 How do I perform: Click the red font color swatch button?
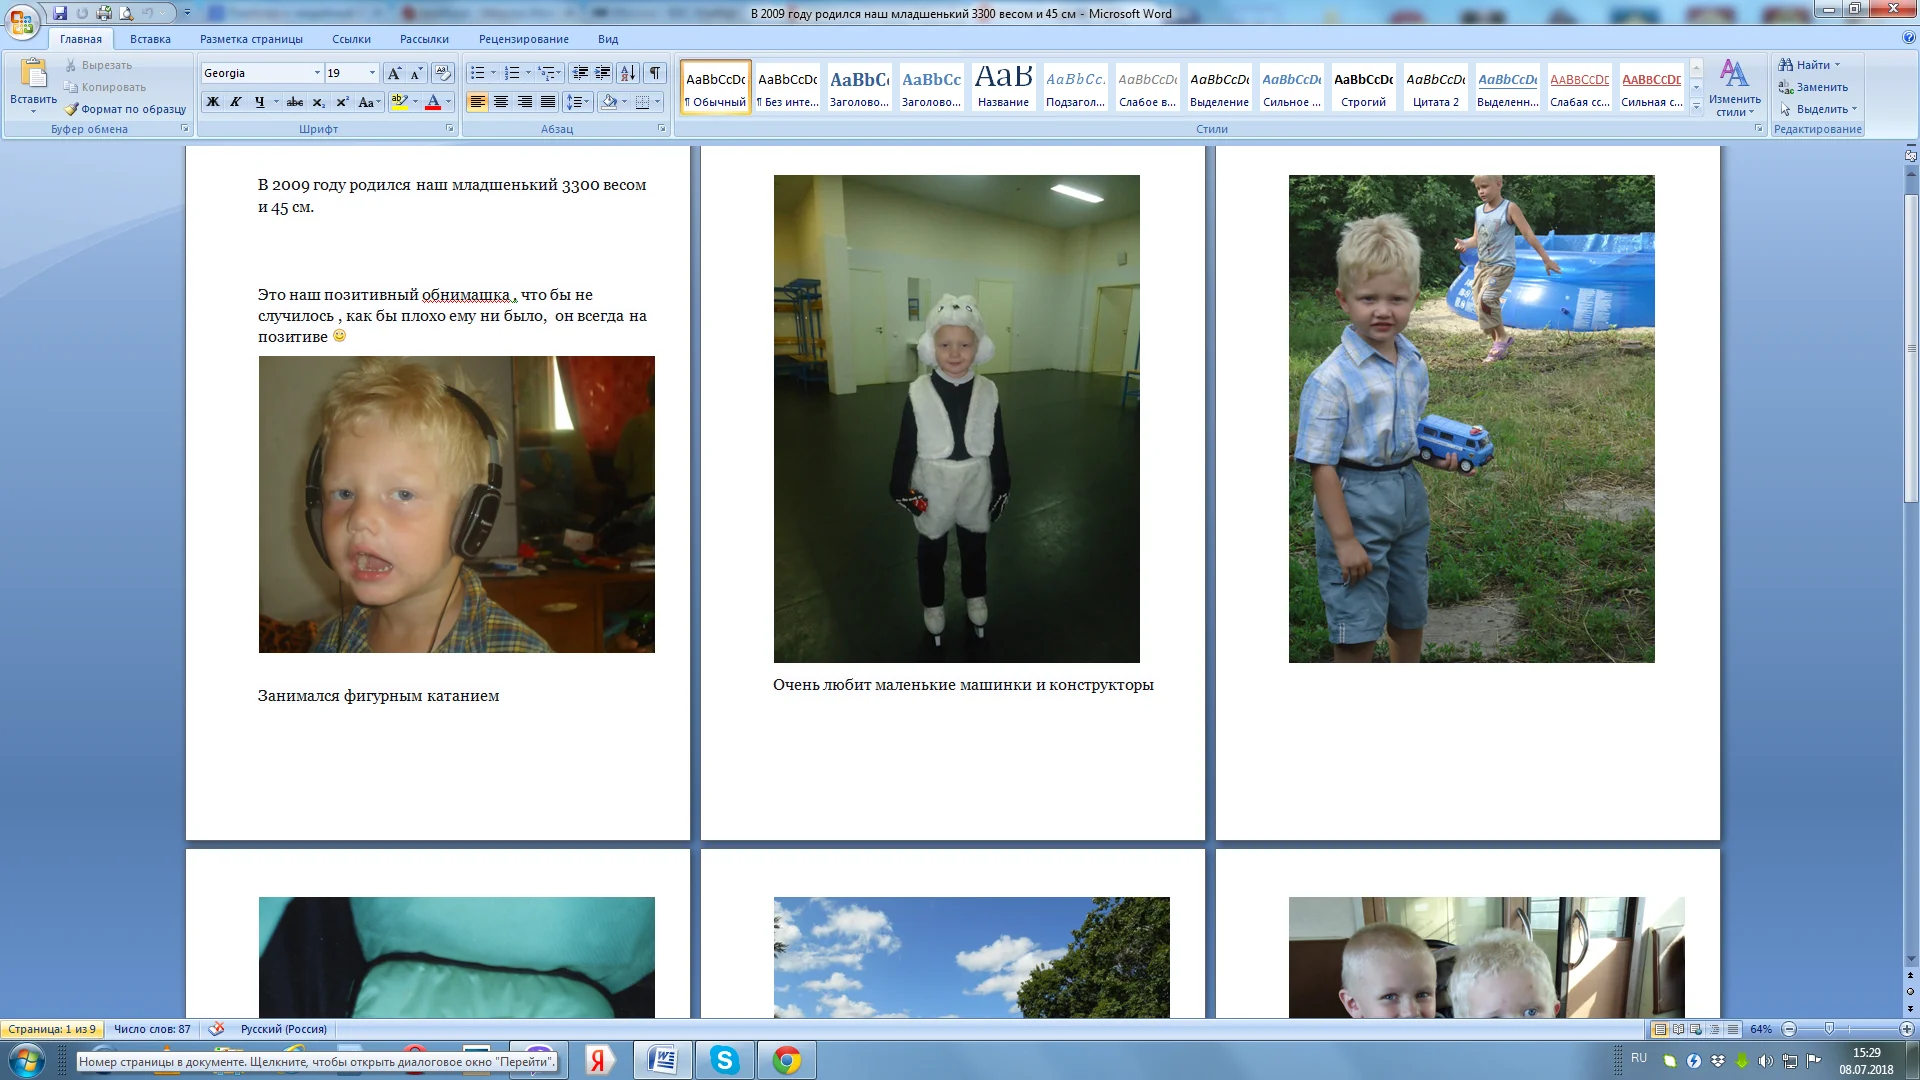point(433,102)
